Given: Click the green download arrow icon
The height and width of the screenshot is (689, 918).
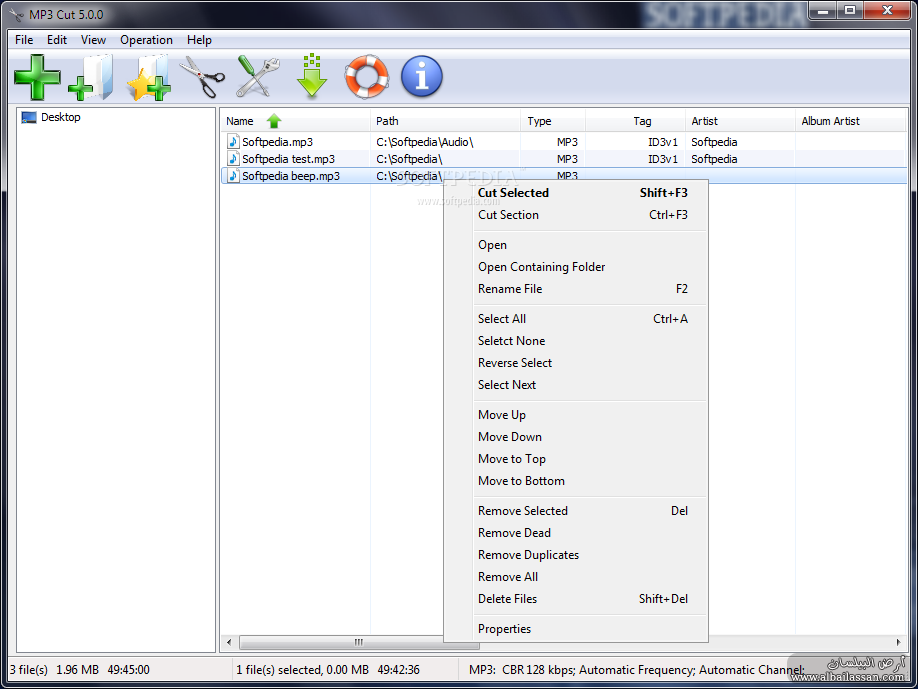Looking at the screenshot, I should (x=312, y=77).
